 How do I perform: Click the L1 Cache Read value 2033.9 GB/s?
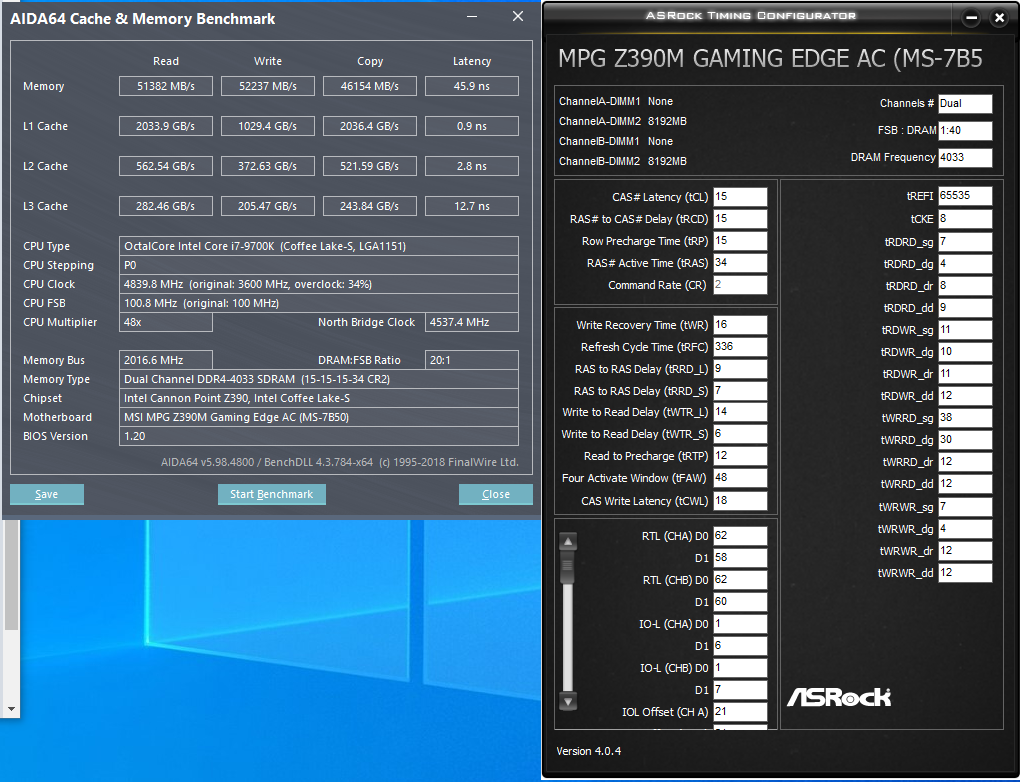tap(166, 126)
